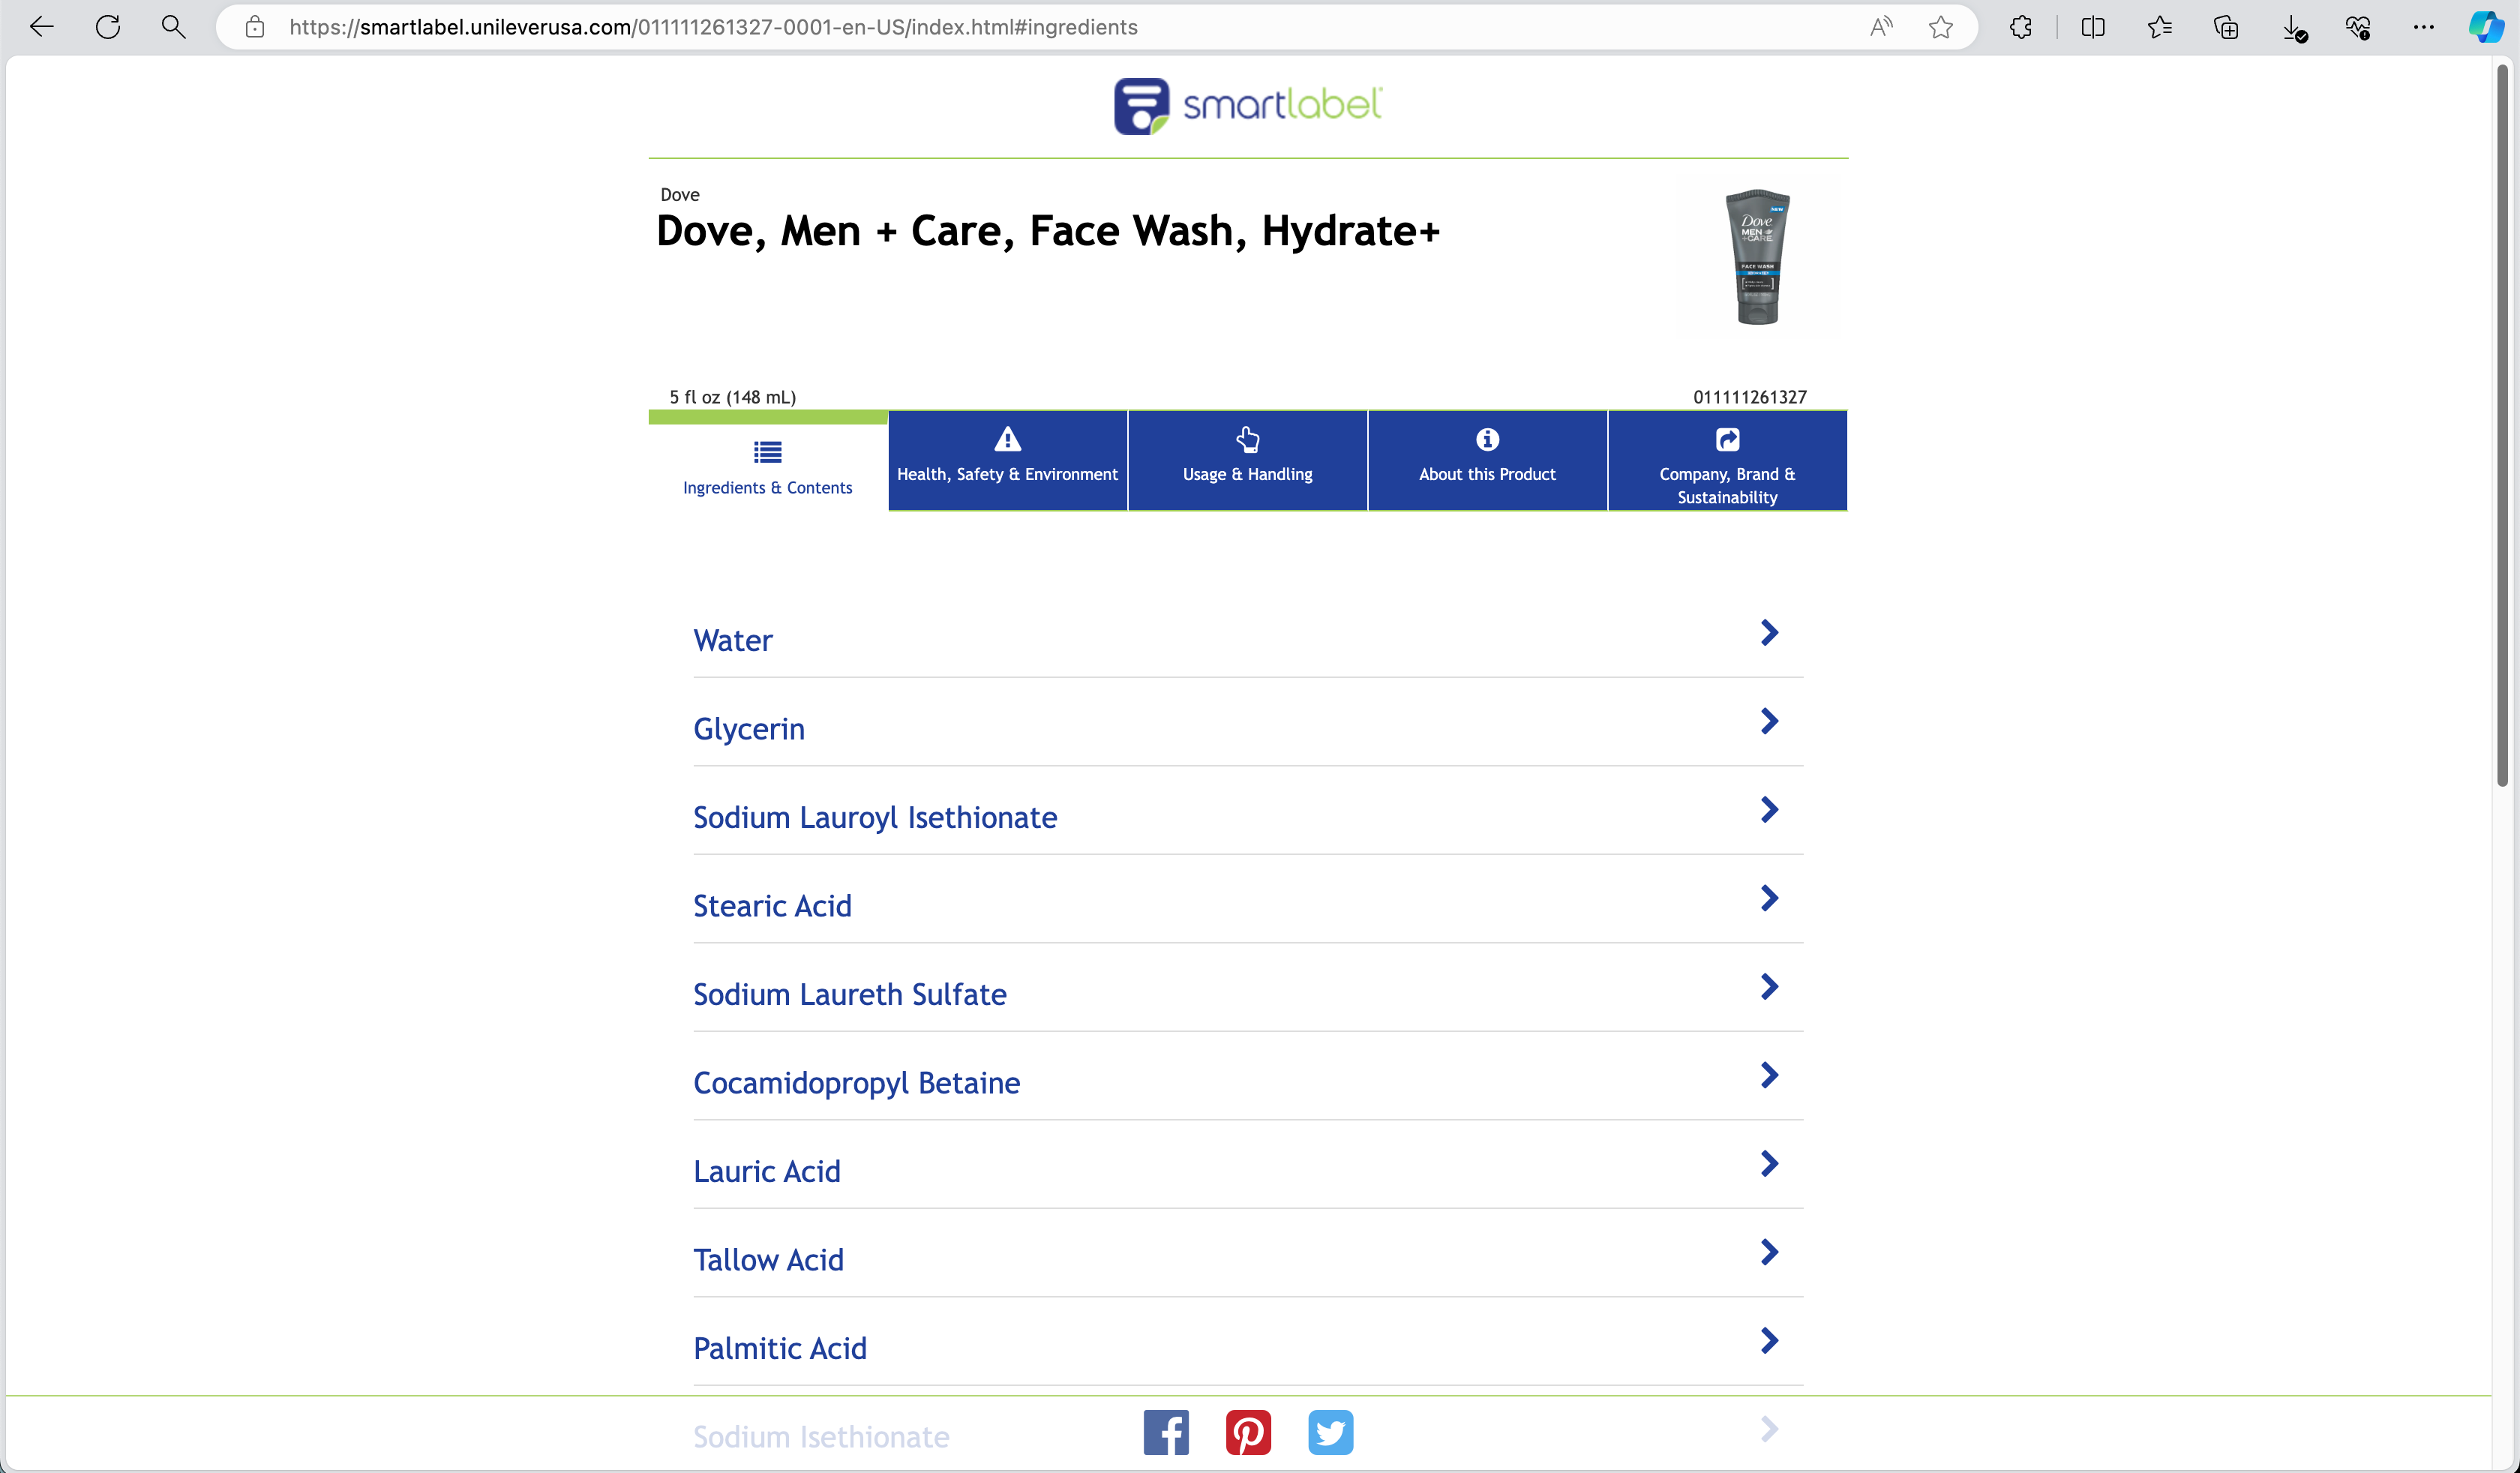Expand the Stearic Acid chevron
Viewport: 2520px width, 1473px height.
click(x=1769, y=898)
